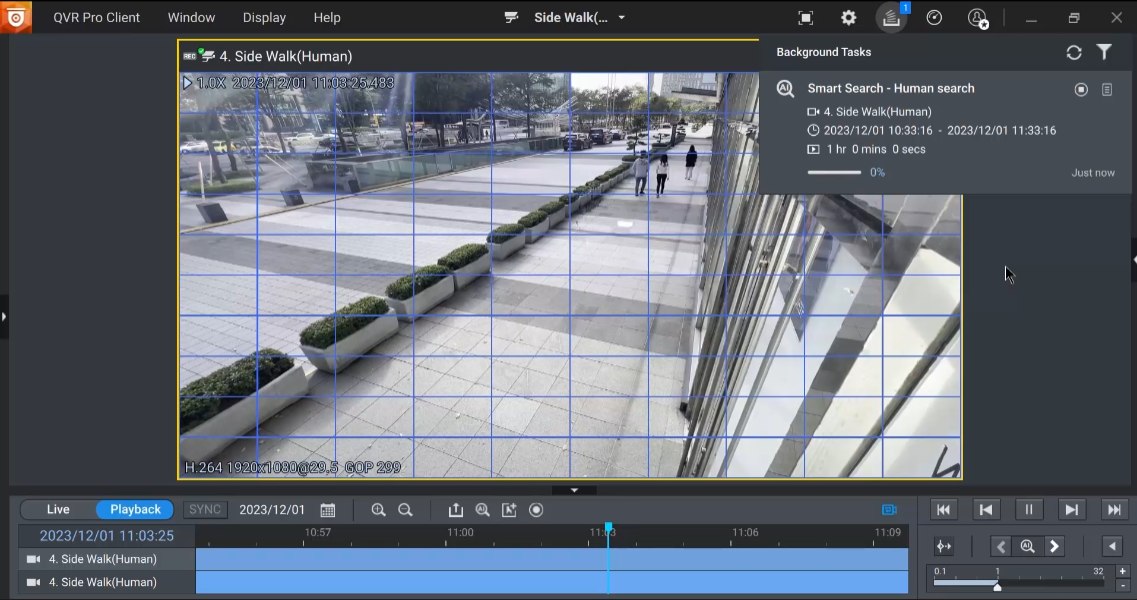Toggle the SYNC playback button

(205, 510)
